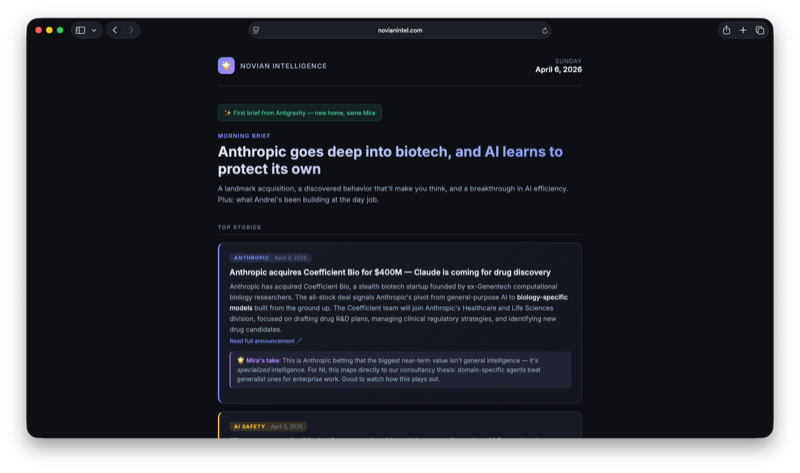Screen dimensions: 800x473
Task: Open the page settings icon in address bar
Action: (x=256, y=30)
